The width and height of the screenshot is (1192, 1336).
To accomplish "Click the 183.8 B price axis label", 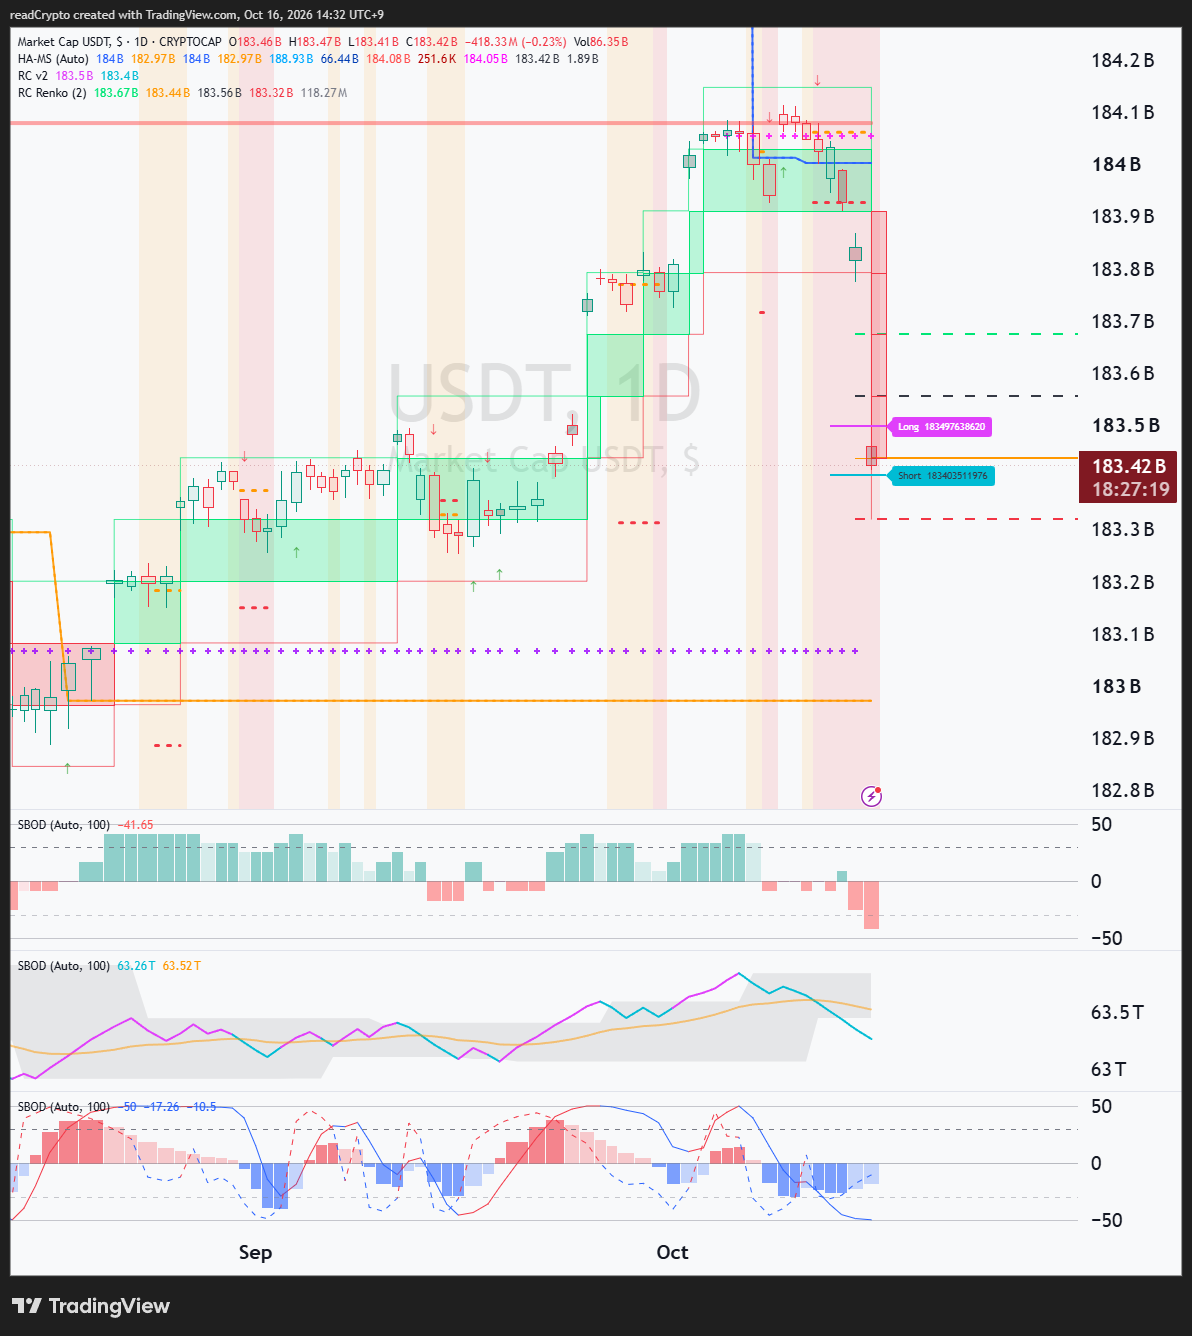I will pos(1123,270).
